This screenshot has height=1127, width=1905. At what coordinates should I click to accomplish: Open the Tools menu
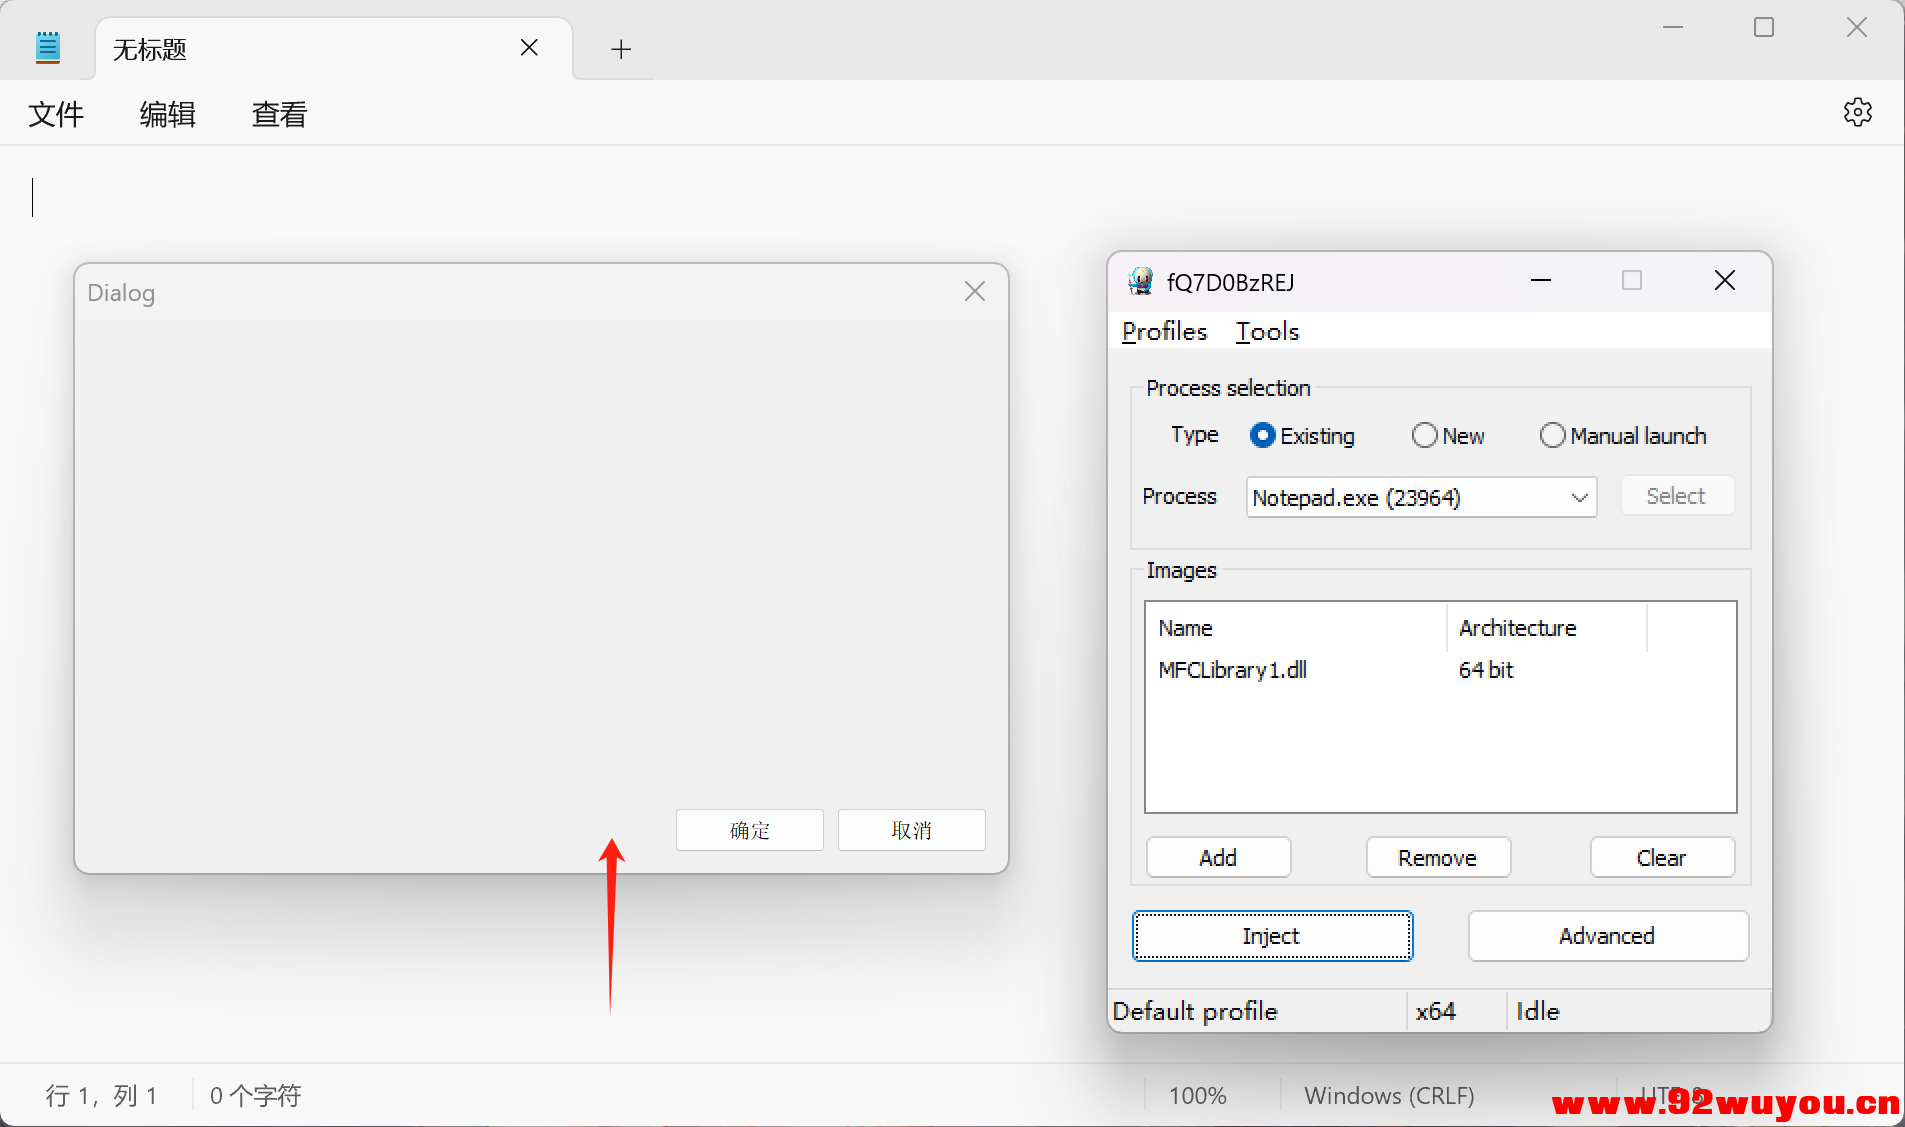[1267, 332]
